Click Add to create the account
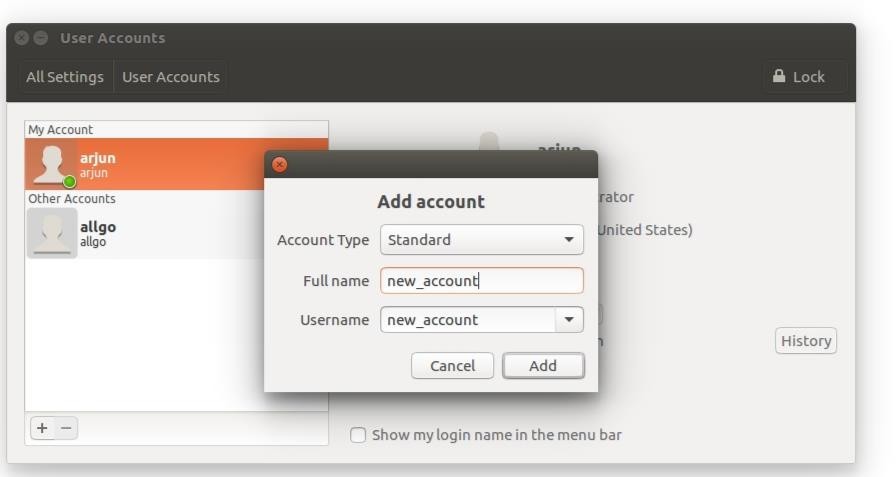Viewport: 896px width, 477px height. click(543, 366)
